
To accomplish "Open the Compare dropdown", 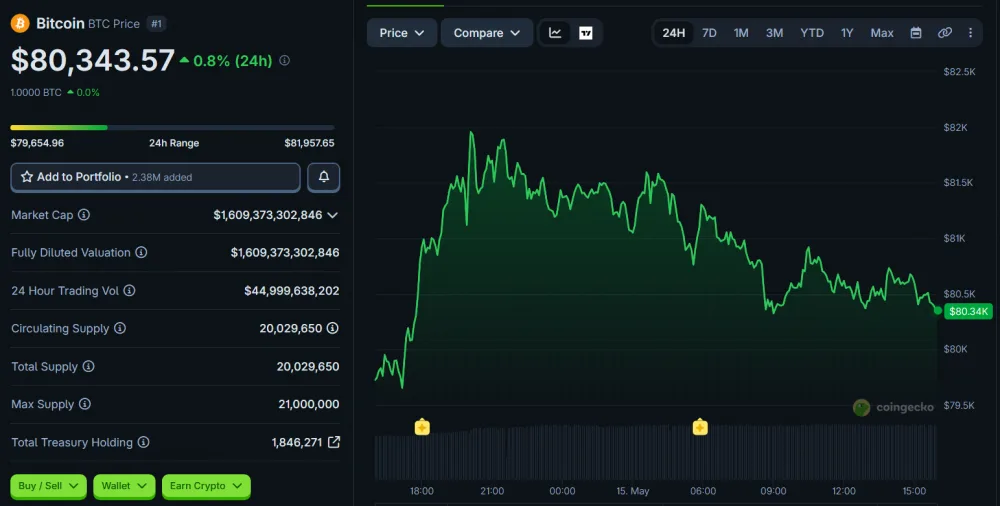I will 487,33.
